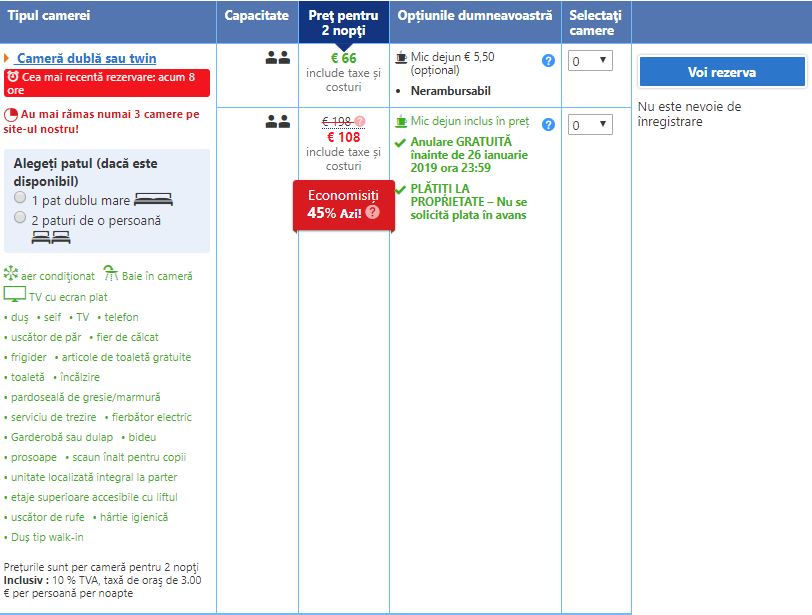
Task: Click the question mark in 45% savings badge
Action: point(372,212)
